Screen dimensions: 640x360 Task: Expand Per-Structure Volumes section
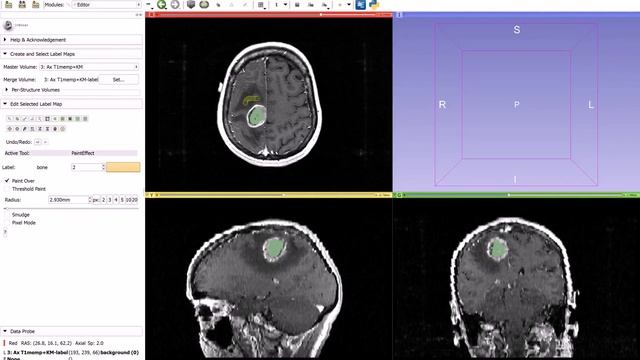click(72, 90)
